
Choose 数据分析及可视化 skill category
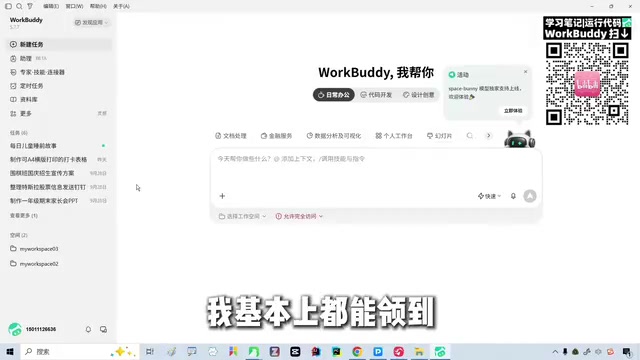click(x=334, y=136)
